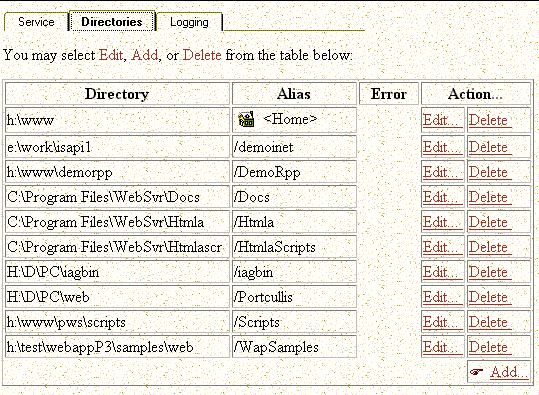Click the /Scripts alias cell
The image size is (539, 395).
[x=294, y=322]
